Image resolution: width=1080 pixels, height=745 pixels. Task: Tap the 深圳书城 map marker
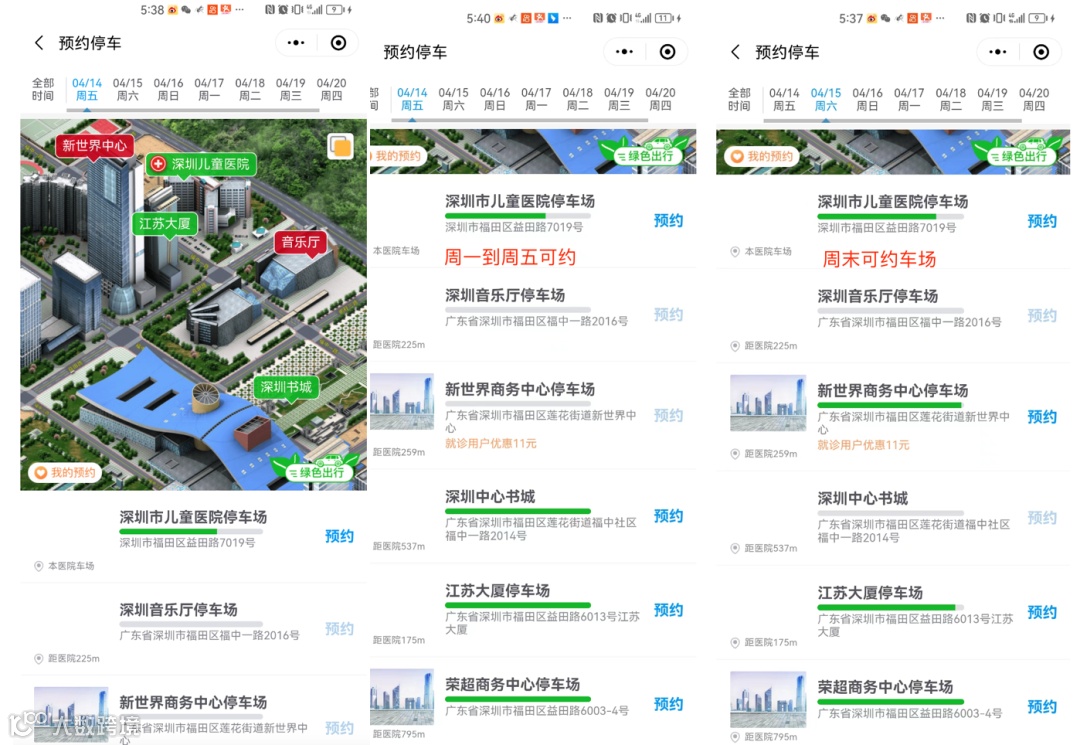pyautogui.click(x=286, y=388)
